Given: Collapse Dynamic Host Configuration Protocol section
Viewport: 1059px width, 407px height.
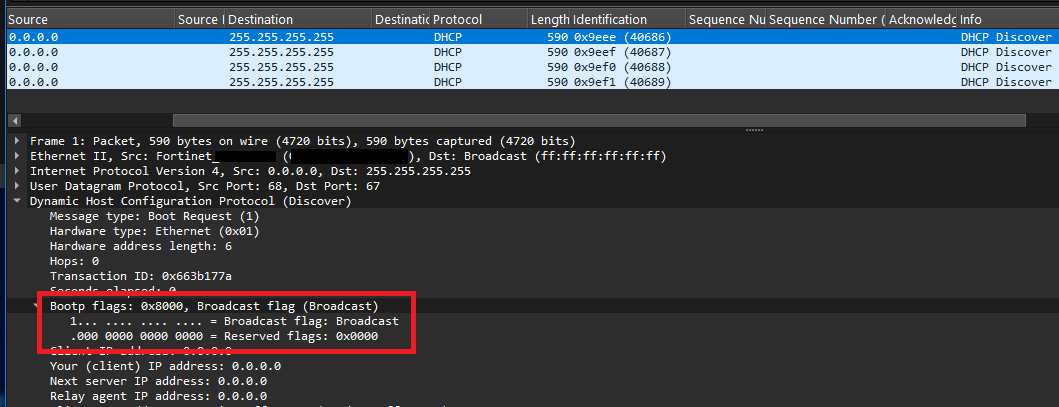Looking at the screenshot, I should tap(16, 201).
